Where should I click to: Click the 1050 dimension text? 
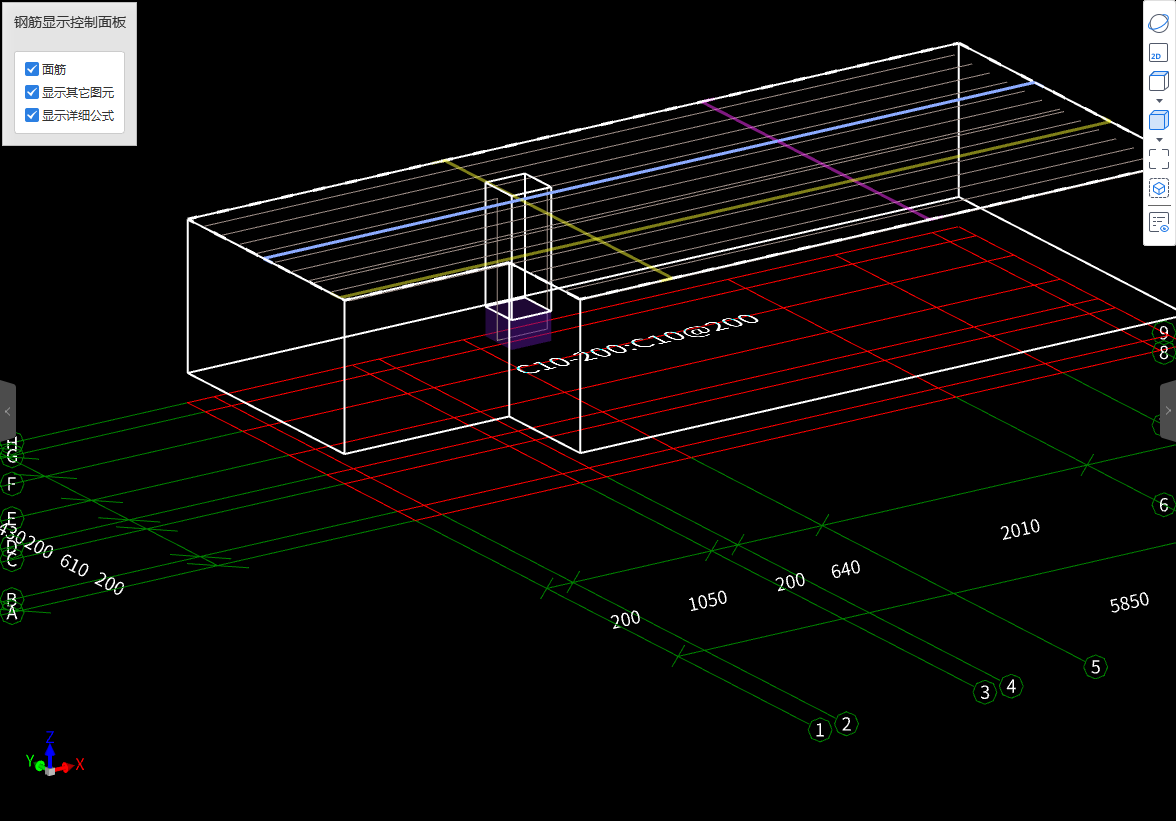coord(708,601)
